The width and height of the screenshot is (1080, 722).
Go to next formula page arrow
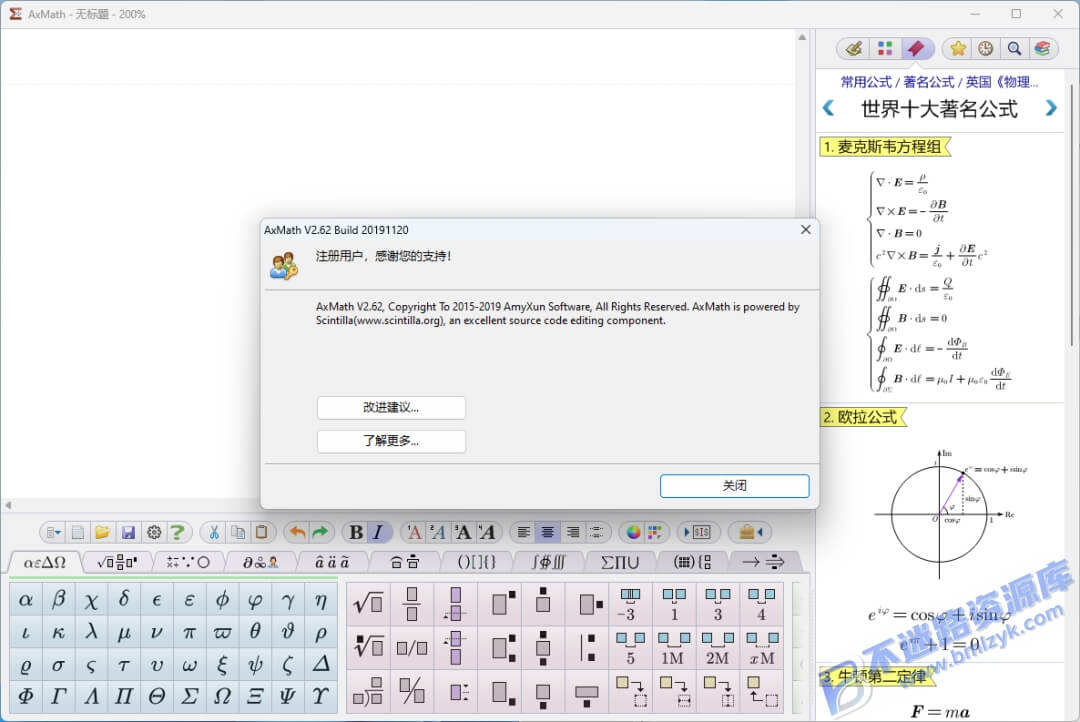(x=1050, y=108)
